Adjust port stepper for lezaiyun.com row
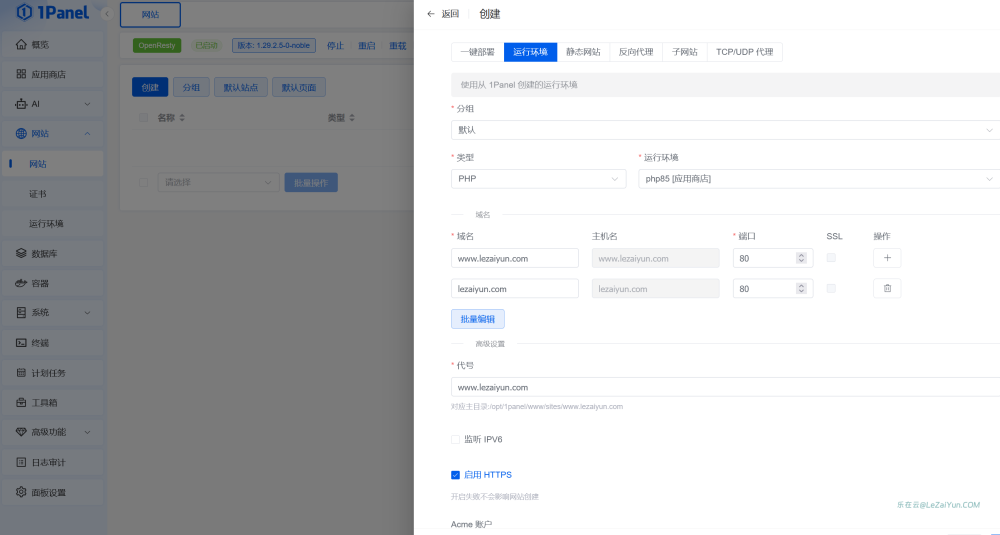The image size is (1000, 535). (802, 288)
